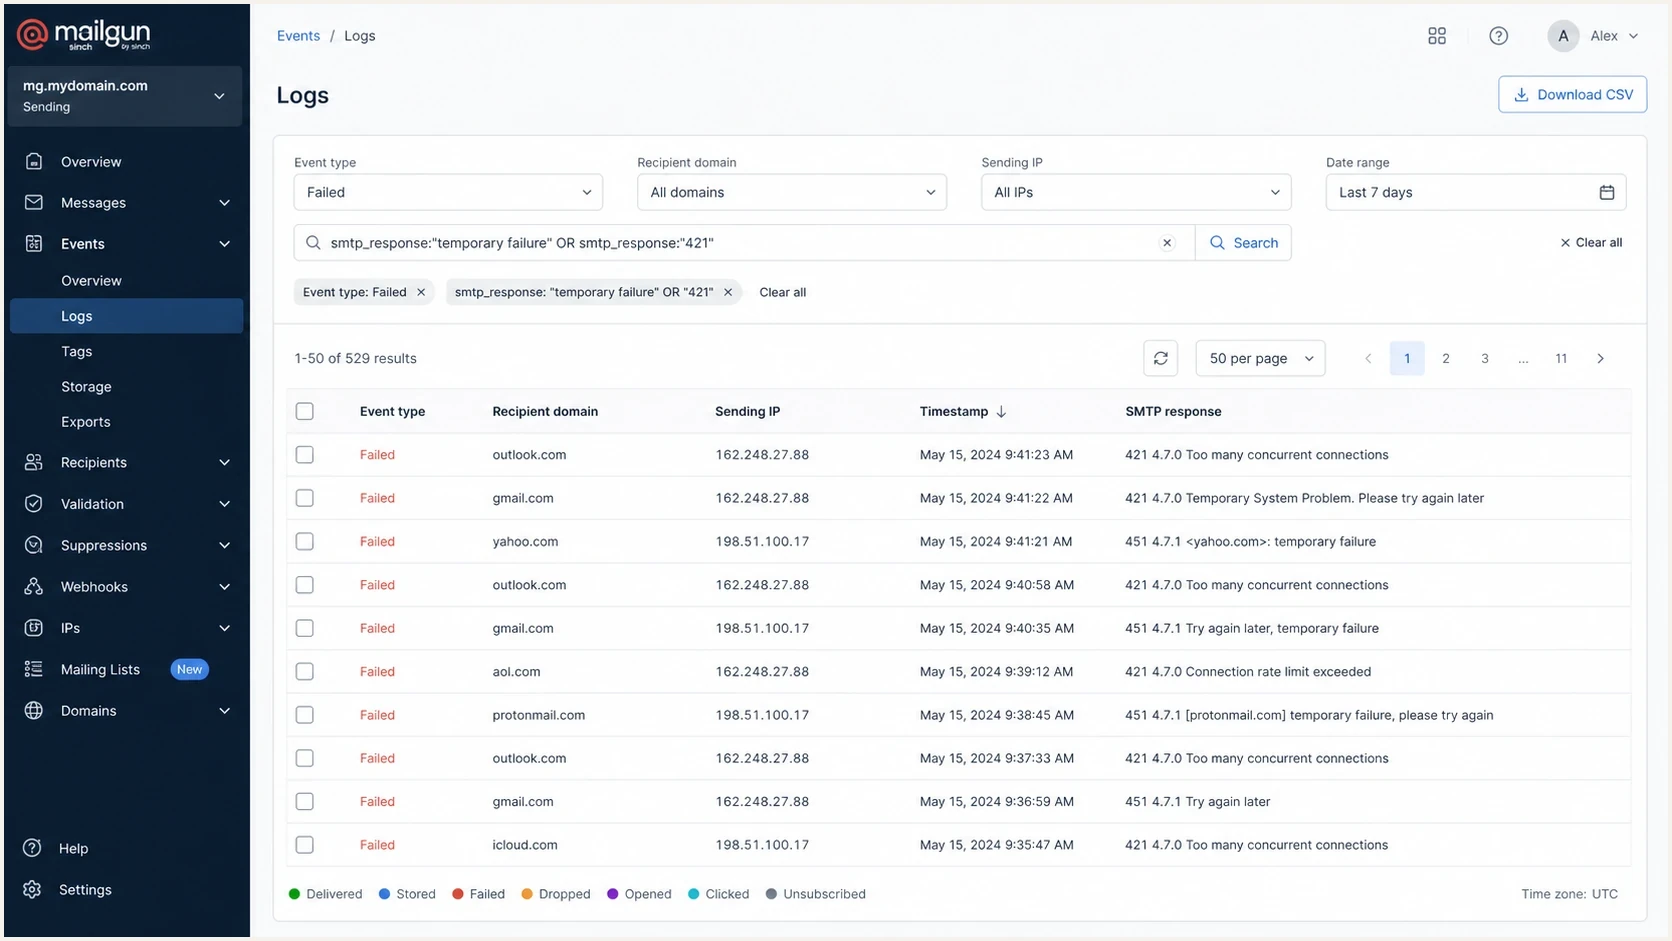This screenshot has width=1672, height=941.
Task: Click the Settings gear icon
Action: pos(33,889)
